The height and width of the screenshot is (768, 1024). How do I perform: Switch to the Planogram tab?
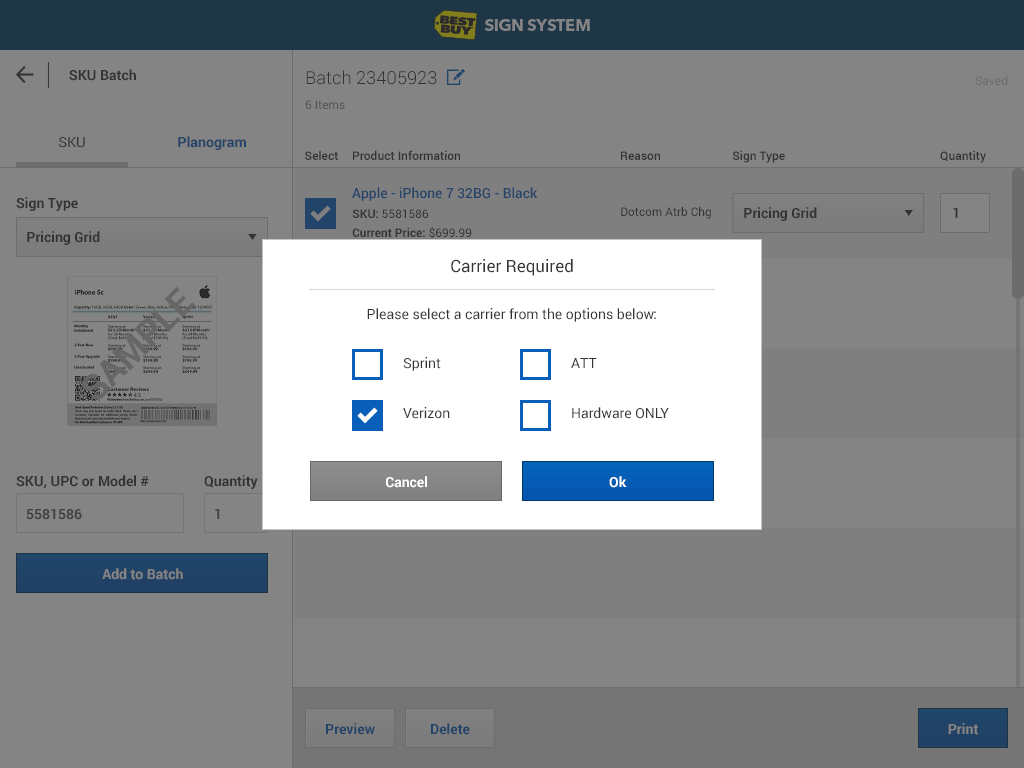point(212,142)
